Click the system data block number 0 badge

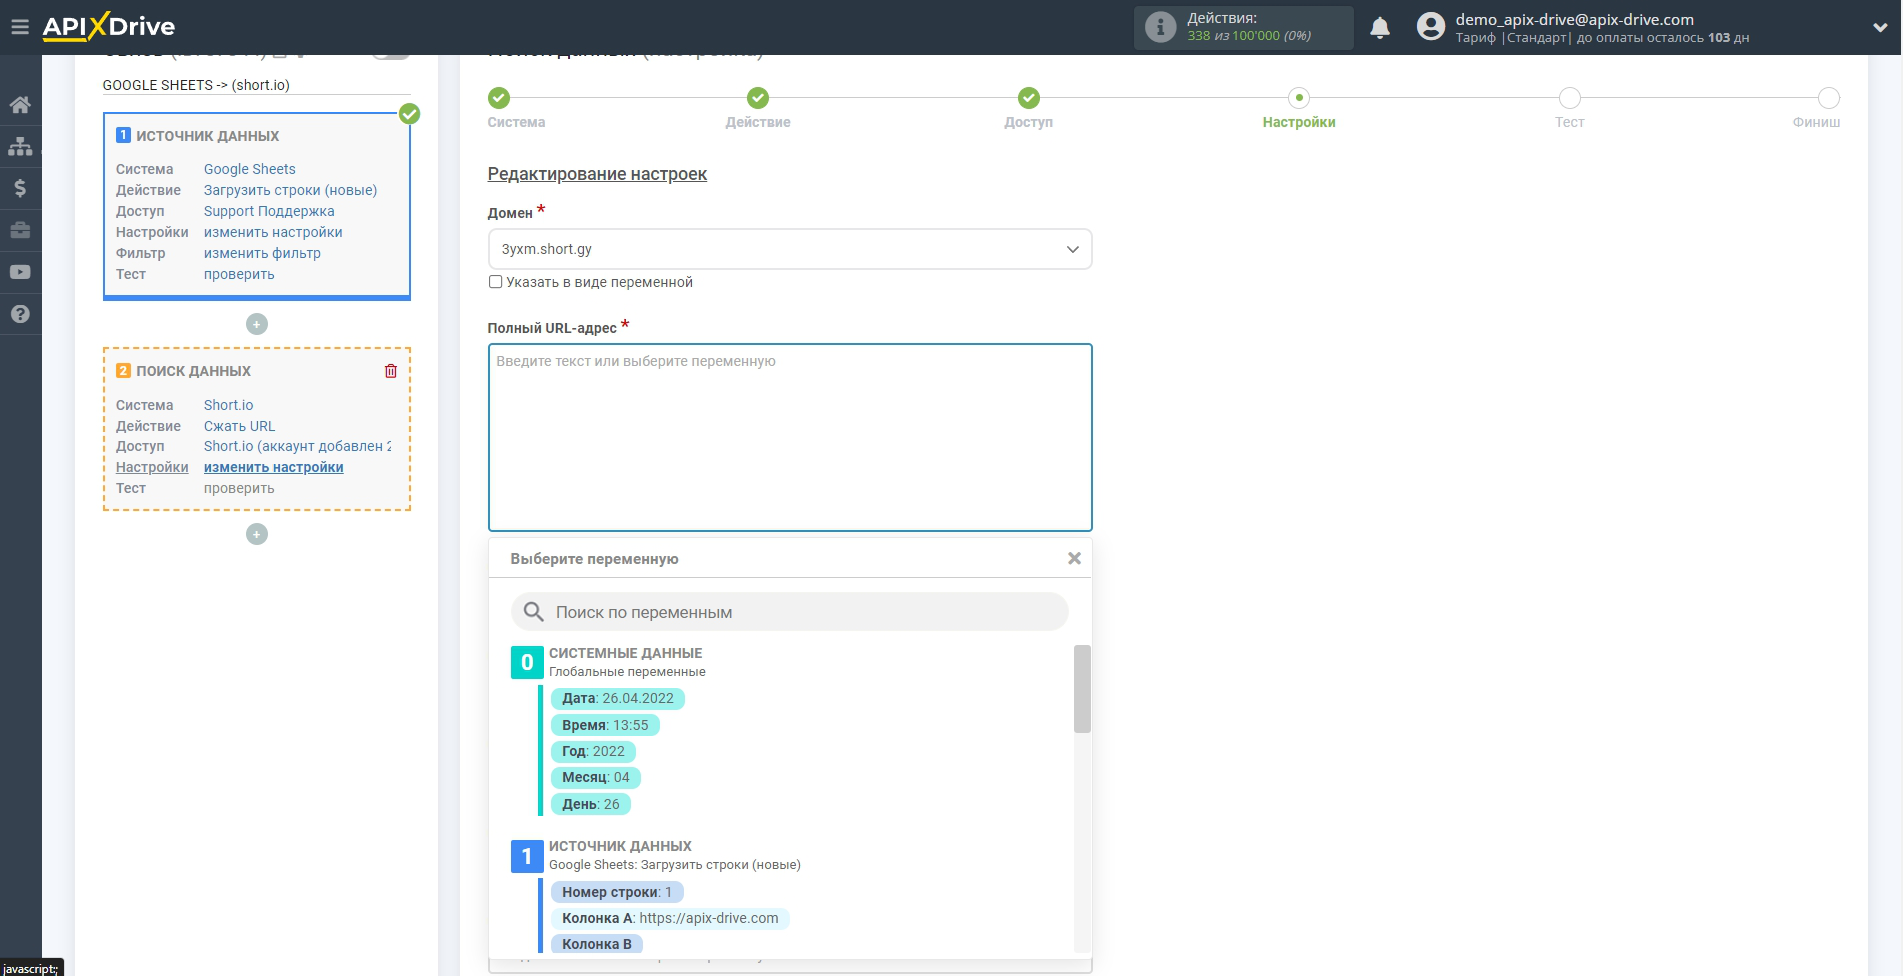pyautogui.click(x=527, y=662)
